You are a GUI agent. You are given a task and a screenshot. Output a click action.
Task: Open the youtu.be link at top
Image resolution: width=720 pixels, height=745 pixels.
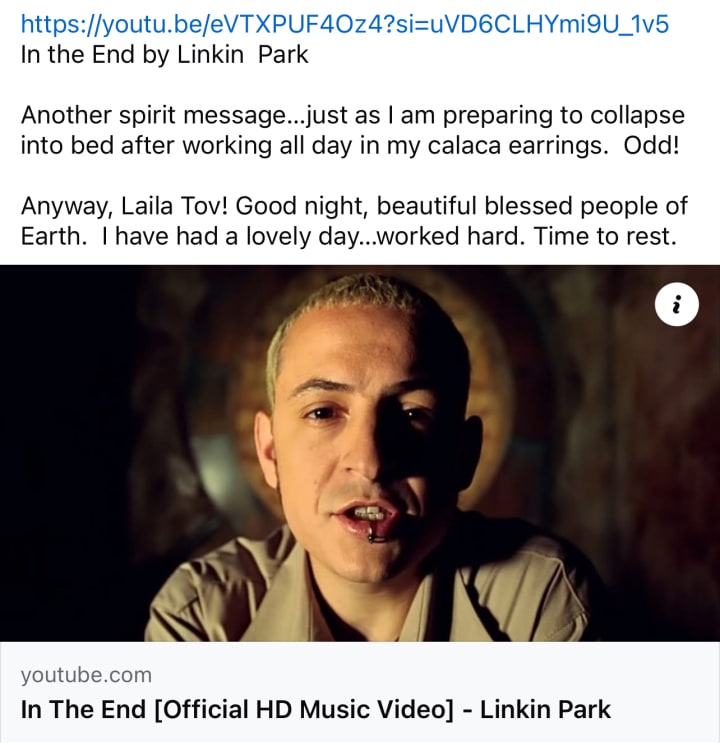pyautogui.click(x=345, y=24)
